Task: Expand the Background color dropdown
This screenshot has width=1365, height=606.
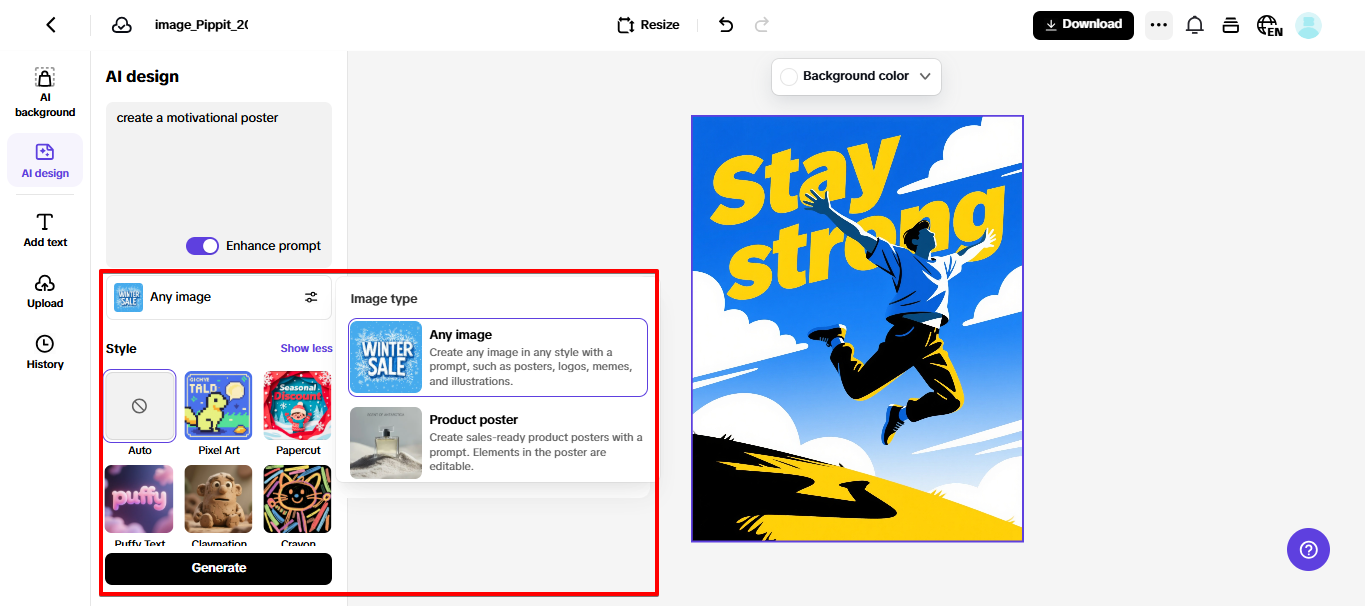Action: coord(924,76)
